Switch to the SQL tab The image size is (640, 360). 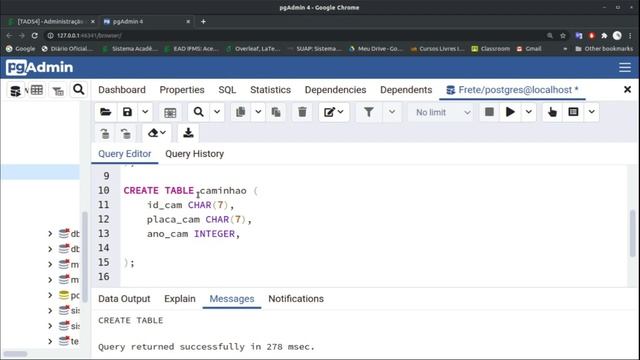pos(227,90)
